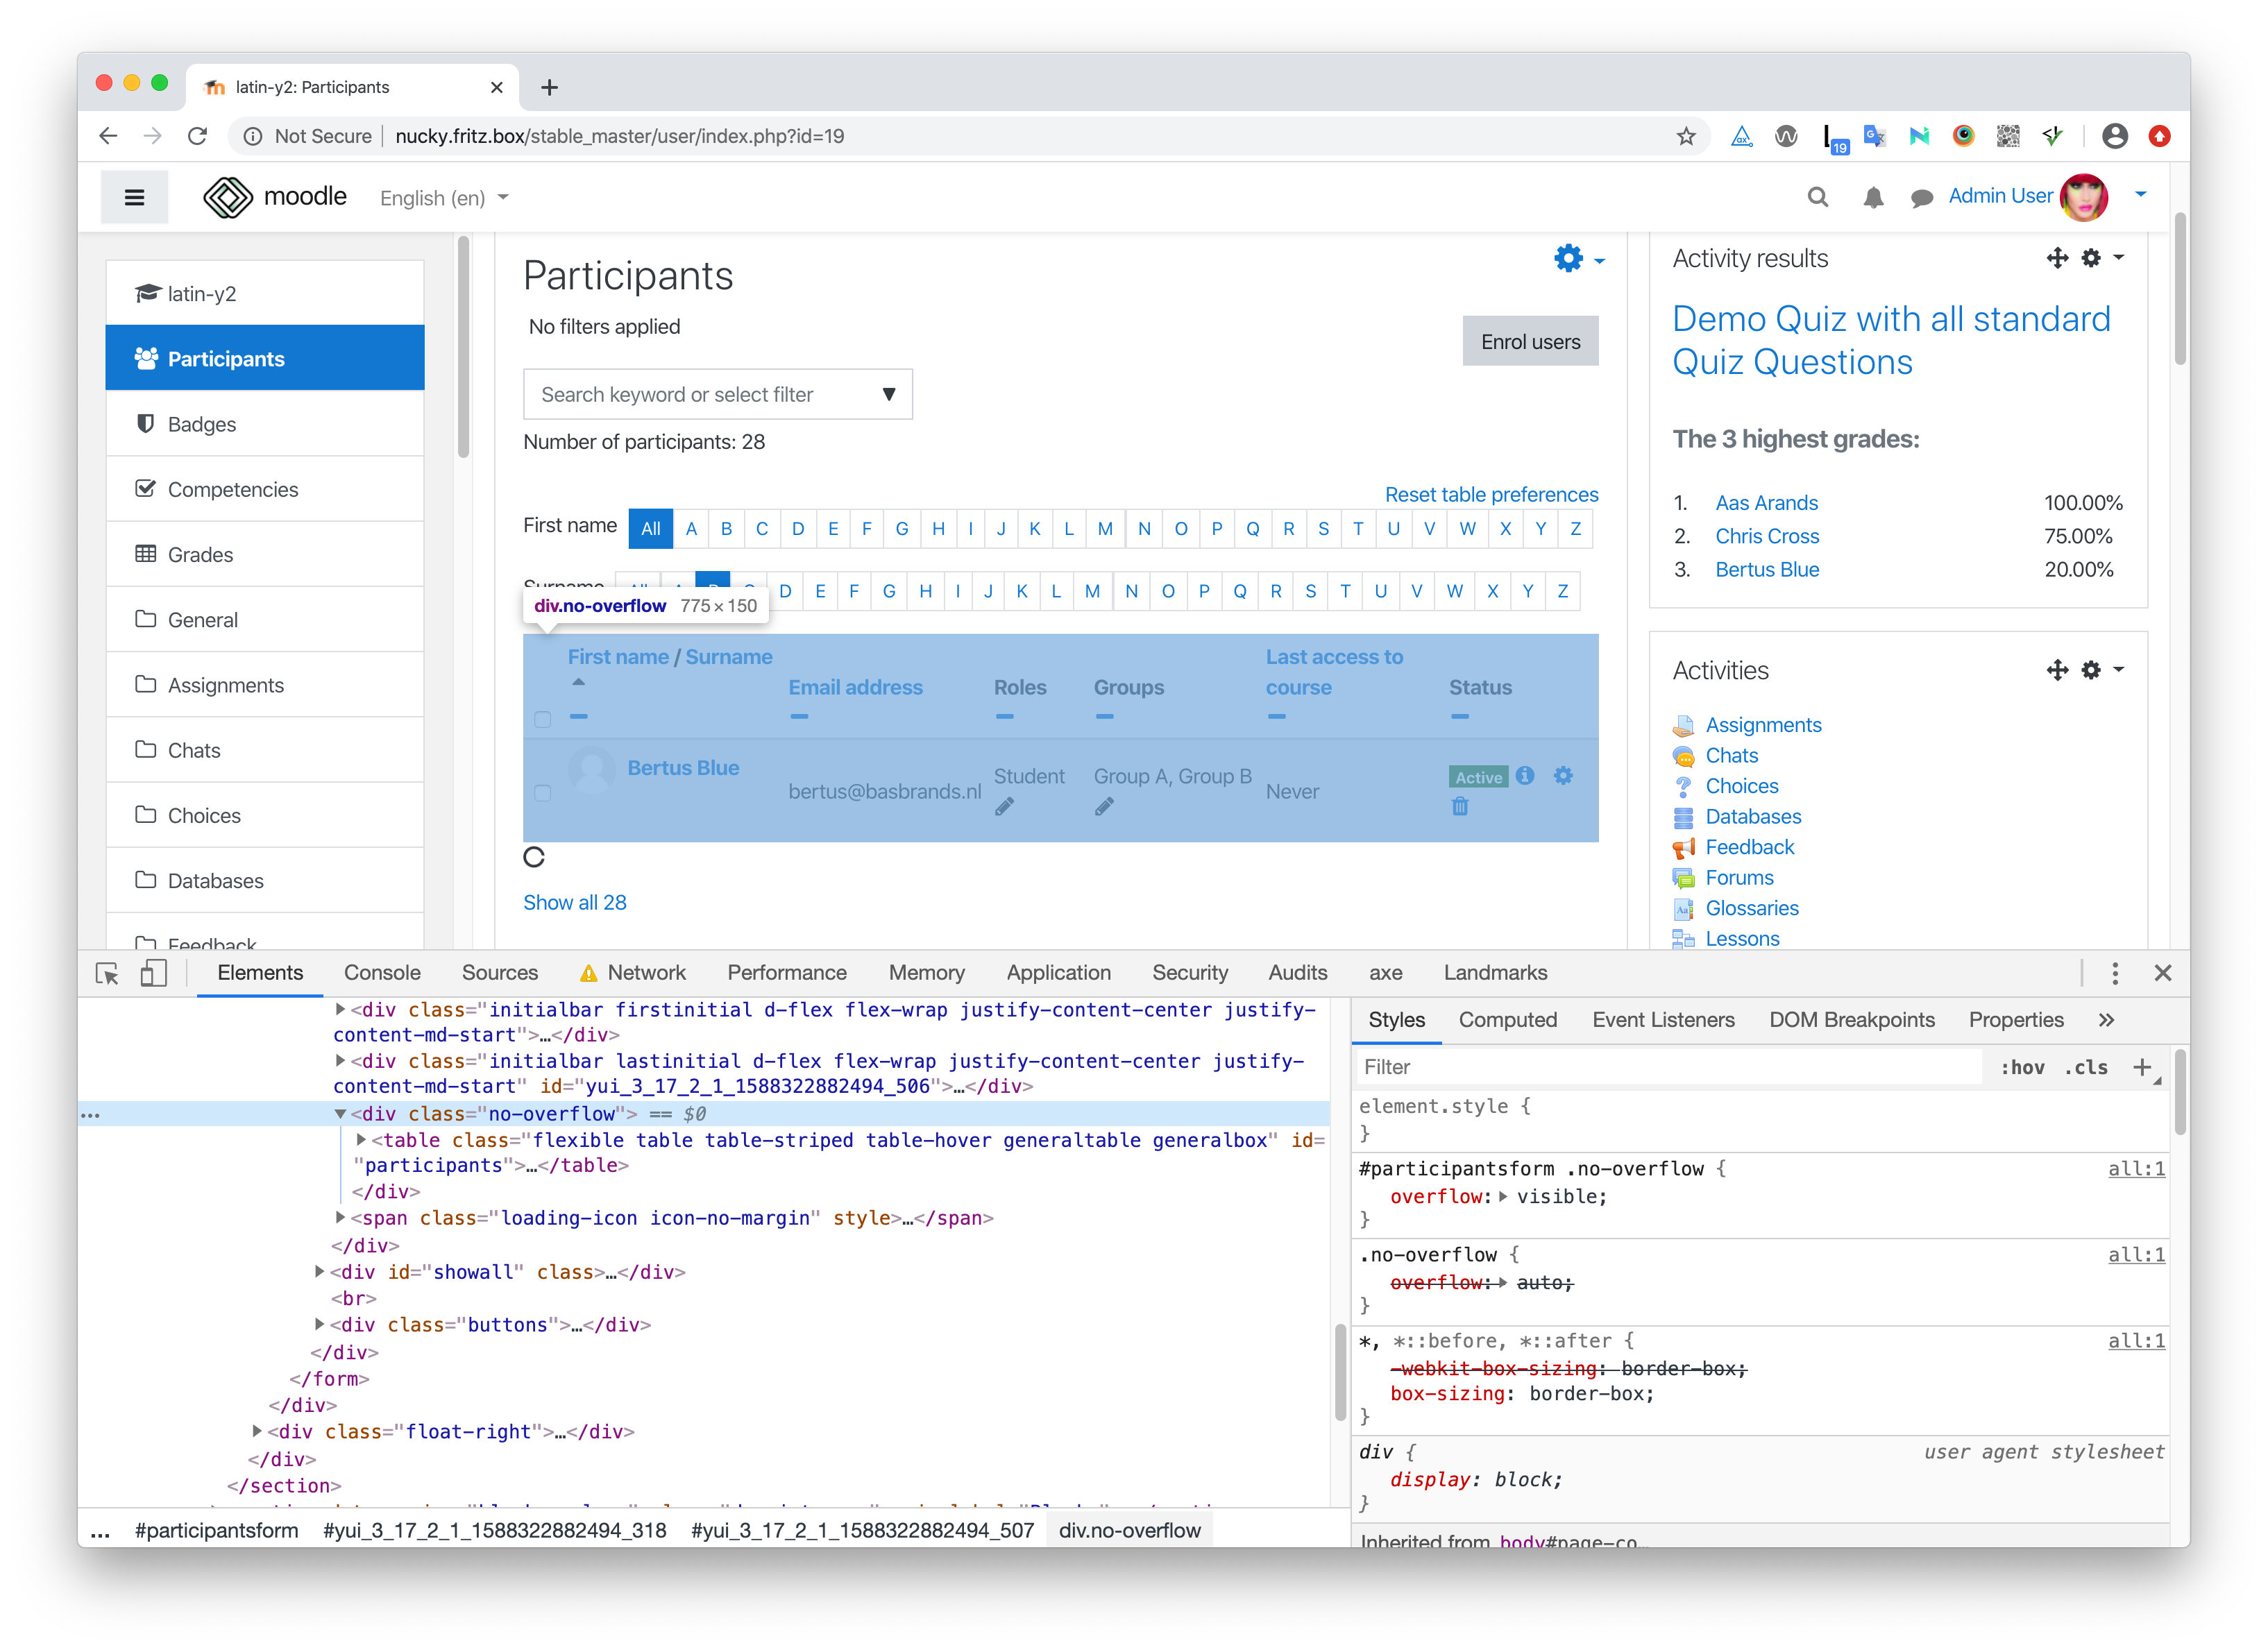
Task: Toggle the DevTools device toolbar icon
Action: (x=153, y=973)
